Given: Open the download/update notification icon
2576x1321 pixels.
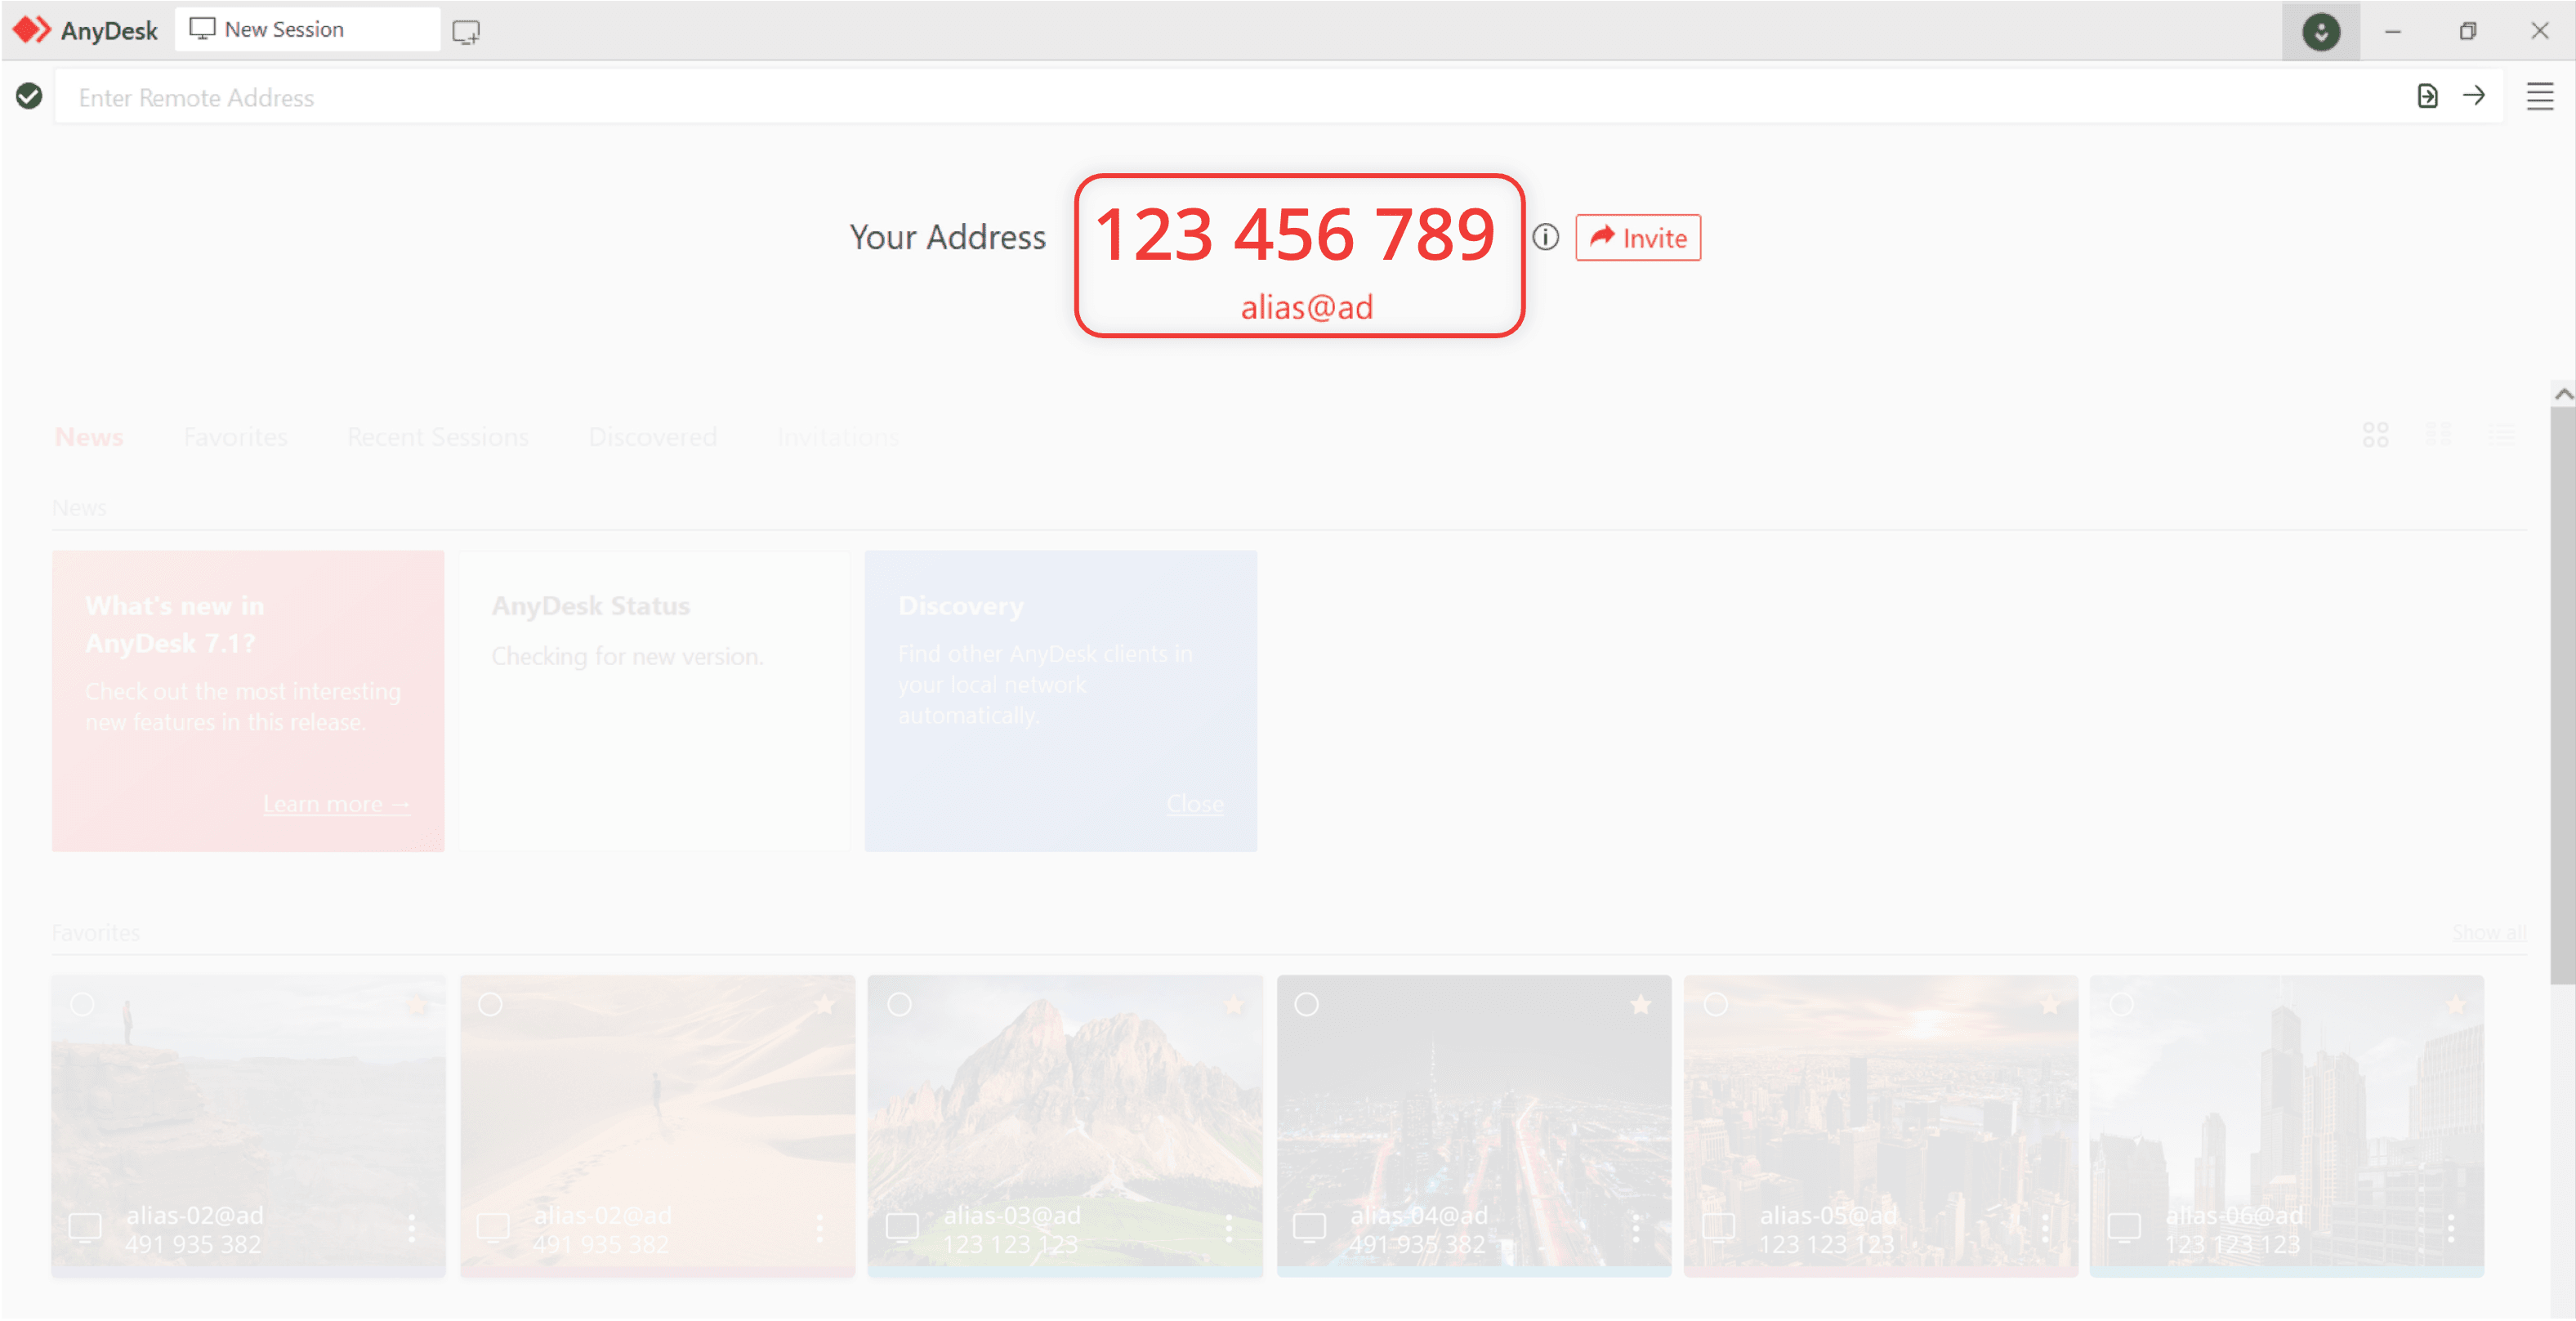Looking at the screenshot, I should click(2320, 31).
